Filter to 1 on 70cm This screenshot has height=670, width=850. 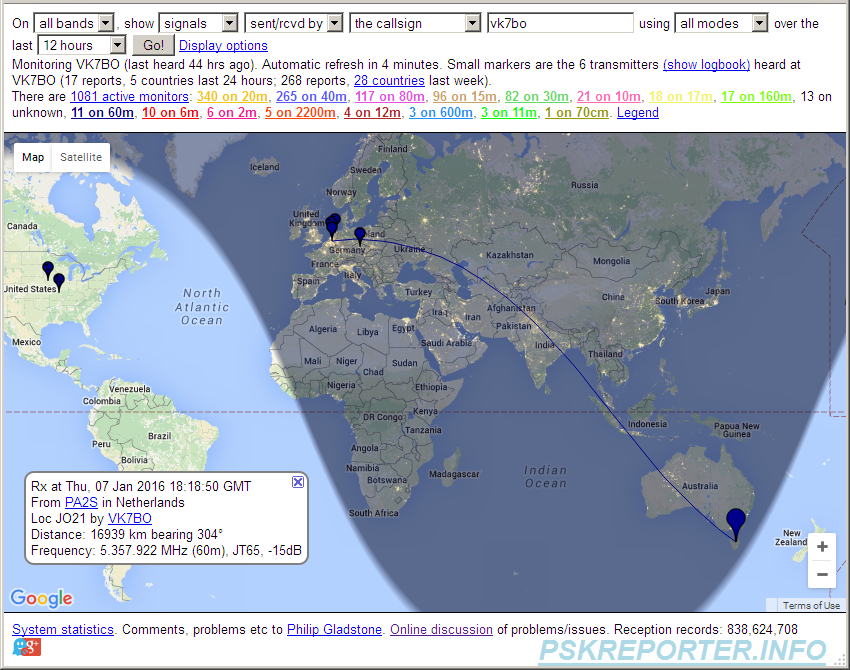[x=577, y=113]
